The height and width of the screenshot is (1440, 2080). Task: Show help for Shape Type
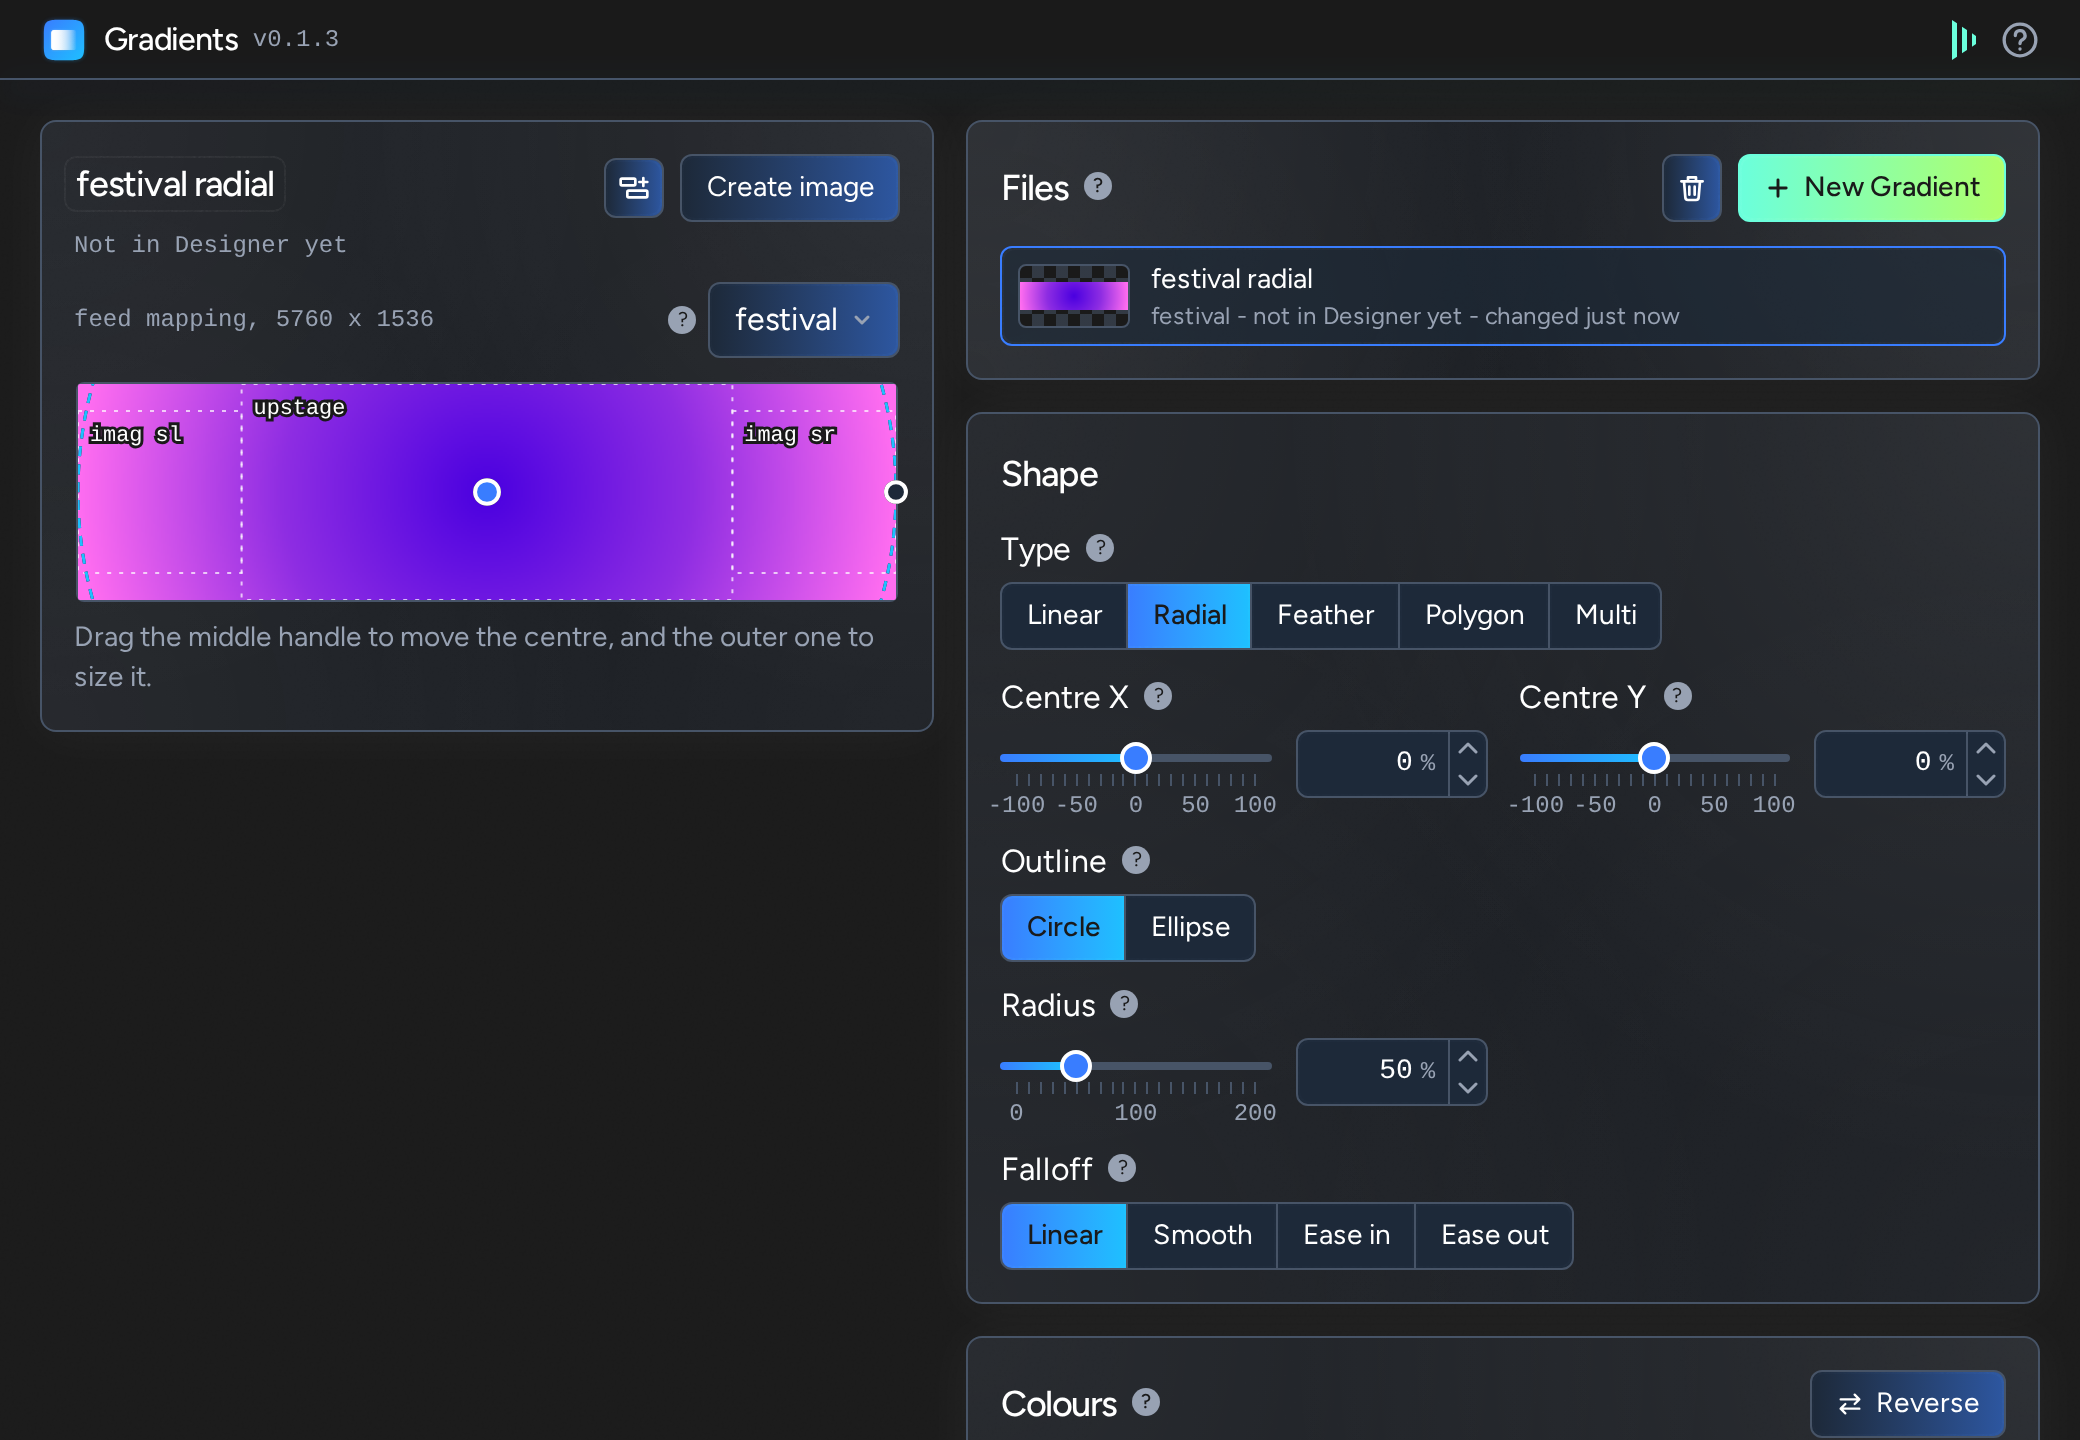1099,548
